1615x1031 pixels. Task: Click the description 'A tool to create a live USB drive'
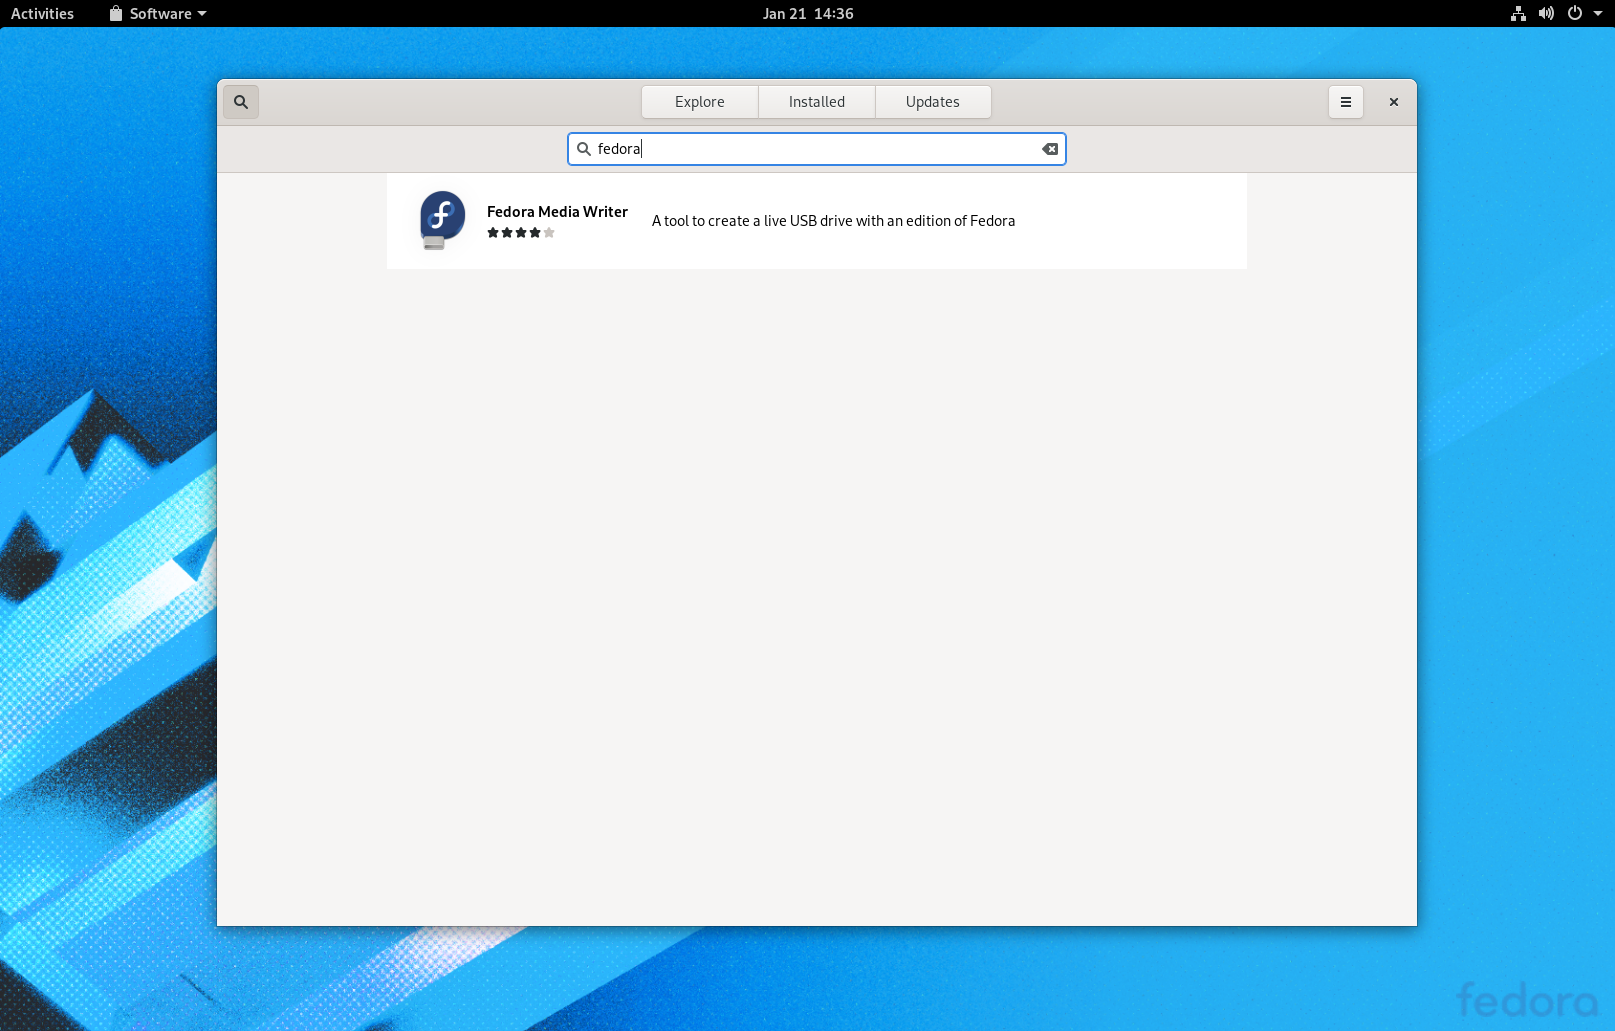(833, 221)
